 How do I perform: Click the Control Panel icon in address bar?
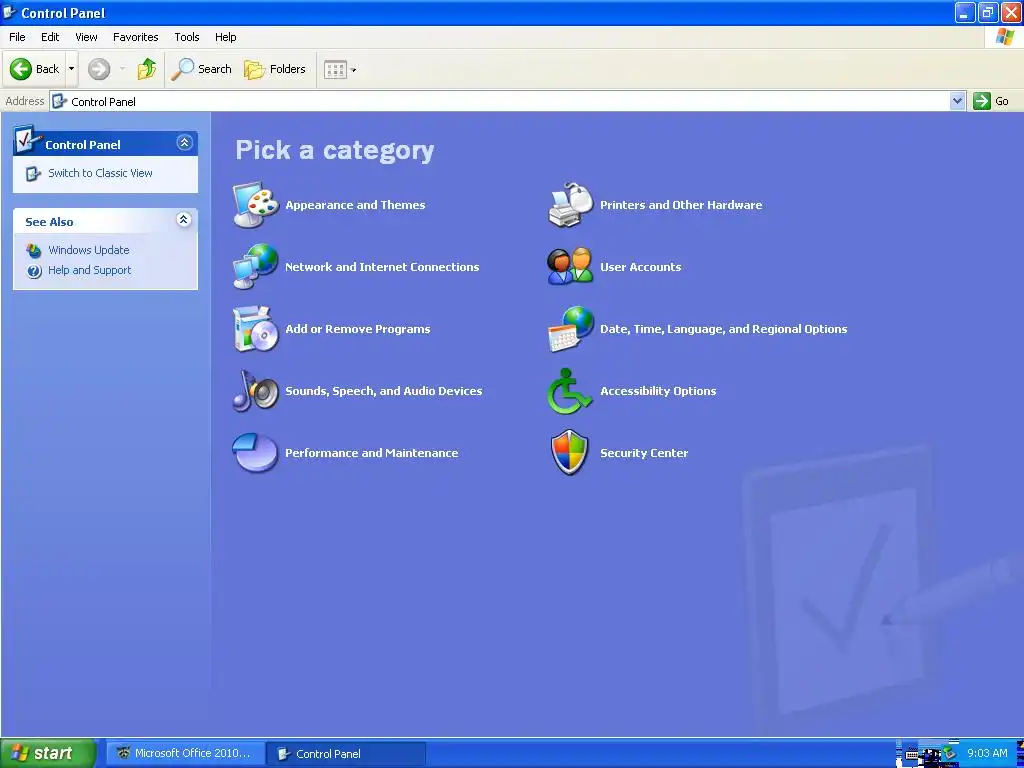click(59, 101)
